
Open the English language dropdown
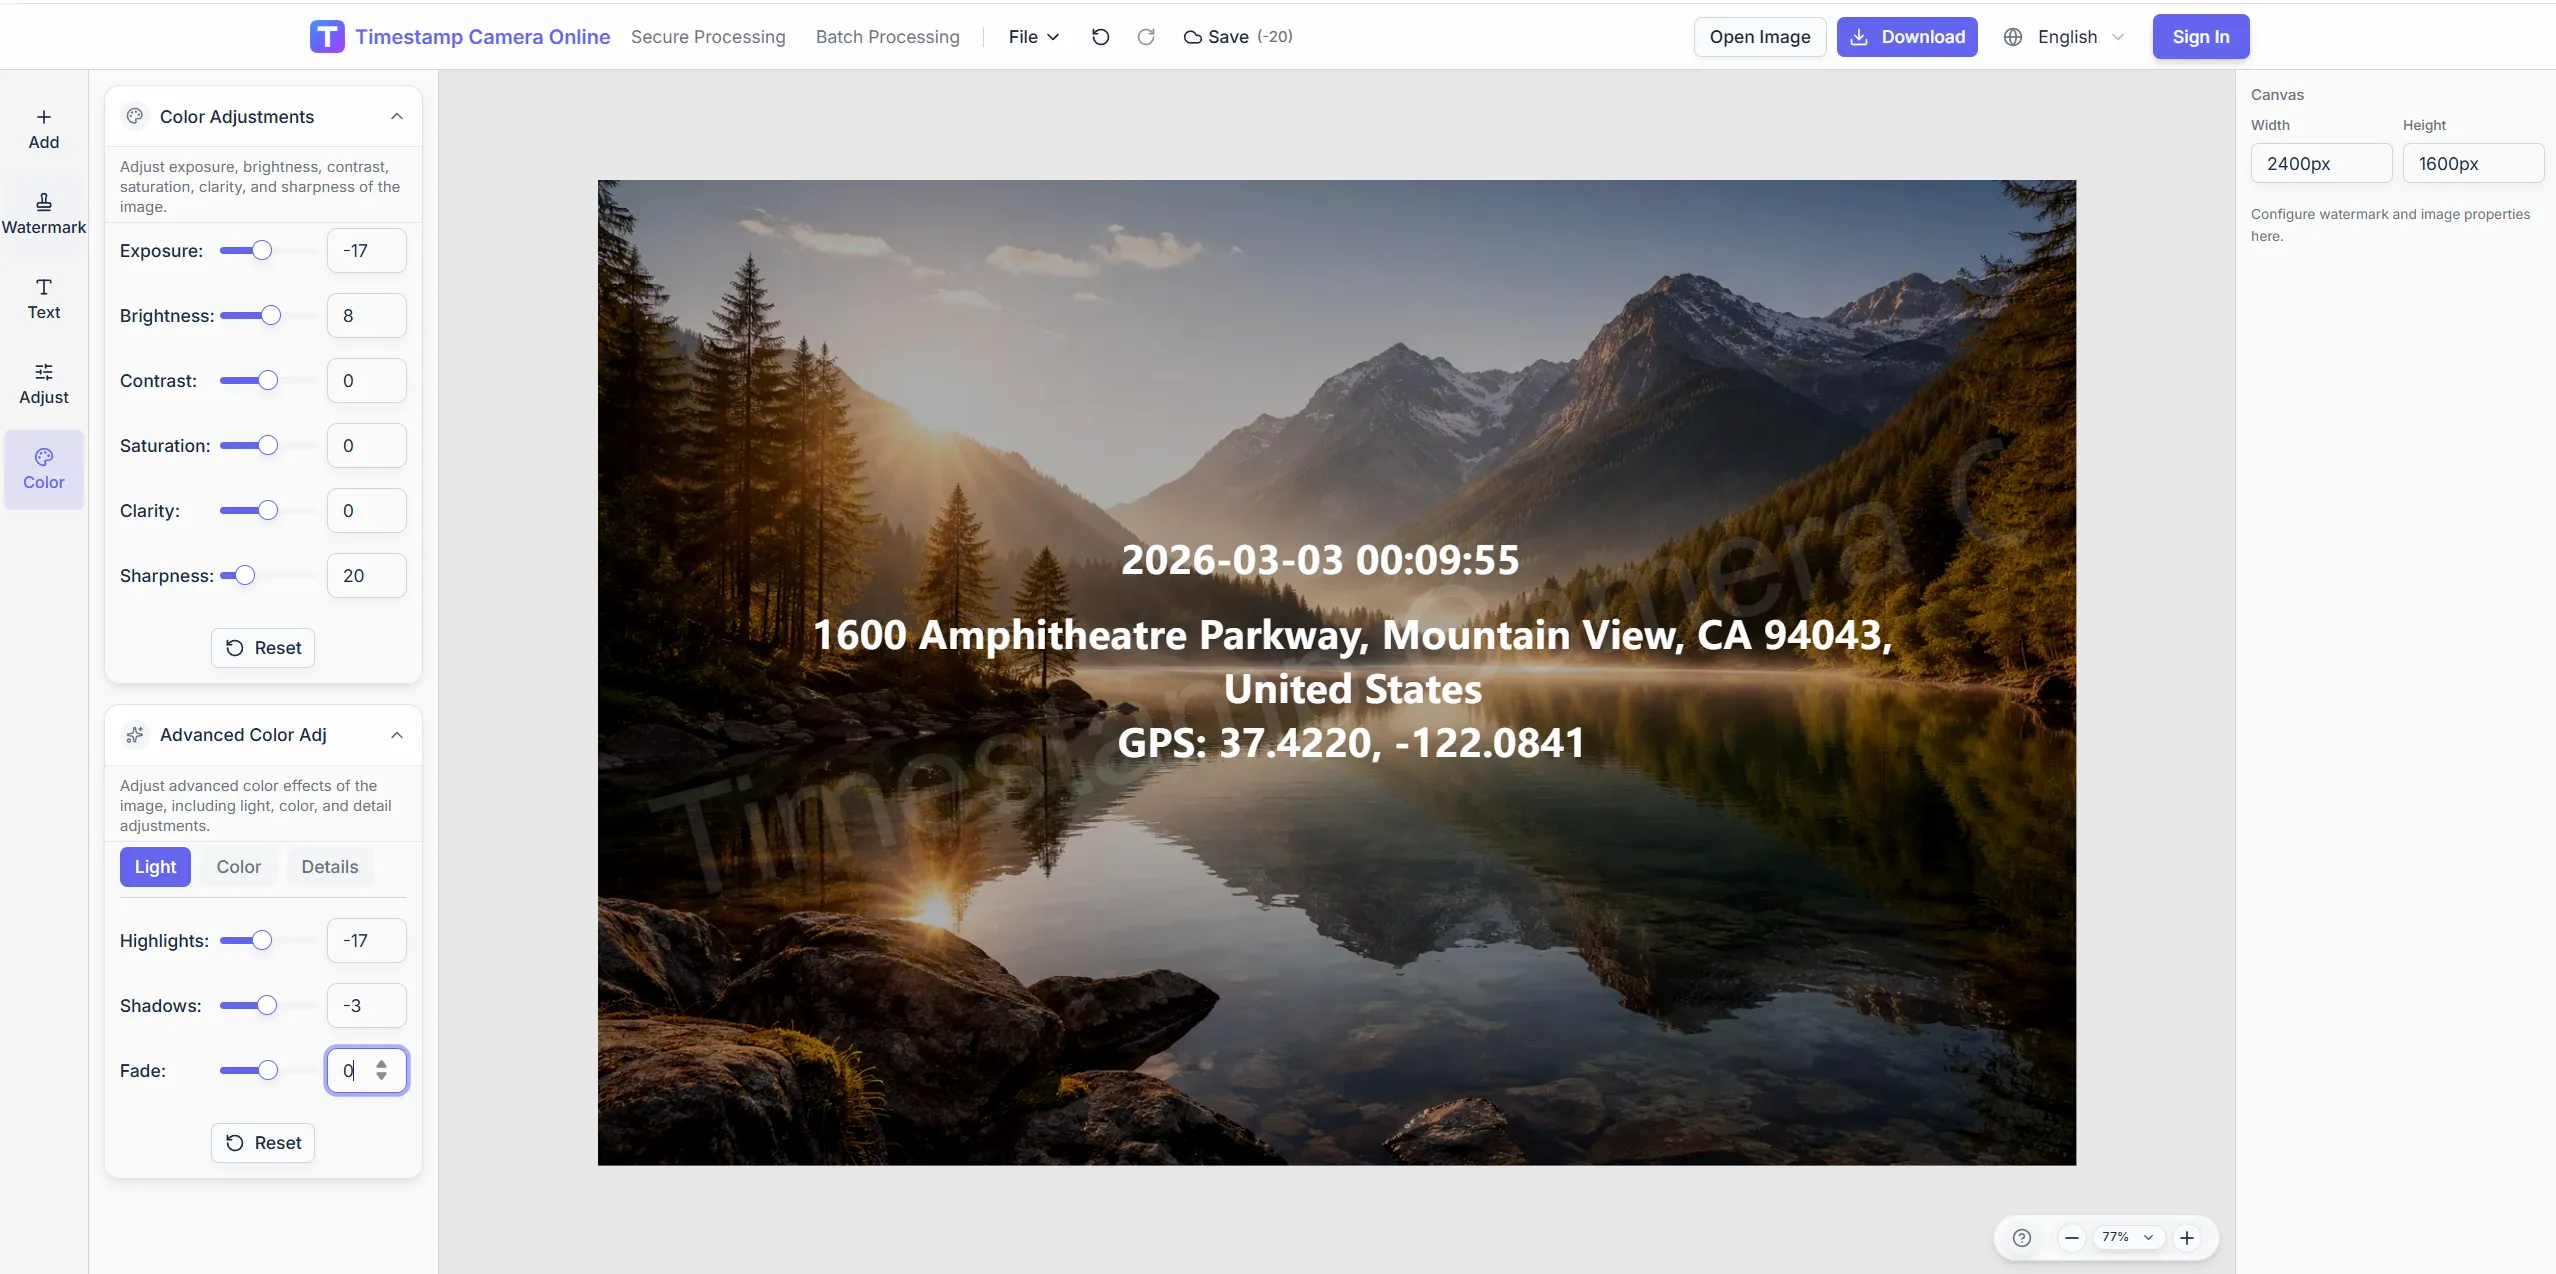[2065, 37]
